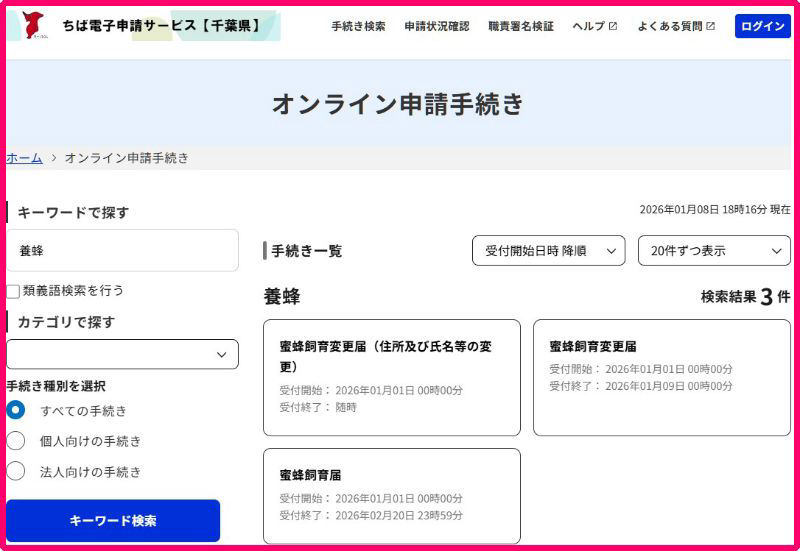Image resolution: width=800 pixels, height=551 pixels.
Task: Select すべての手続き radio button
Action: (x=16, y=410)
